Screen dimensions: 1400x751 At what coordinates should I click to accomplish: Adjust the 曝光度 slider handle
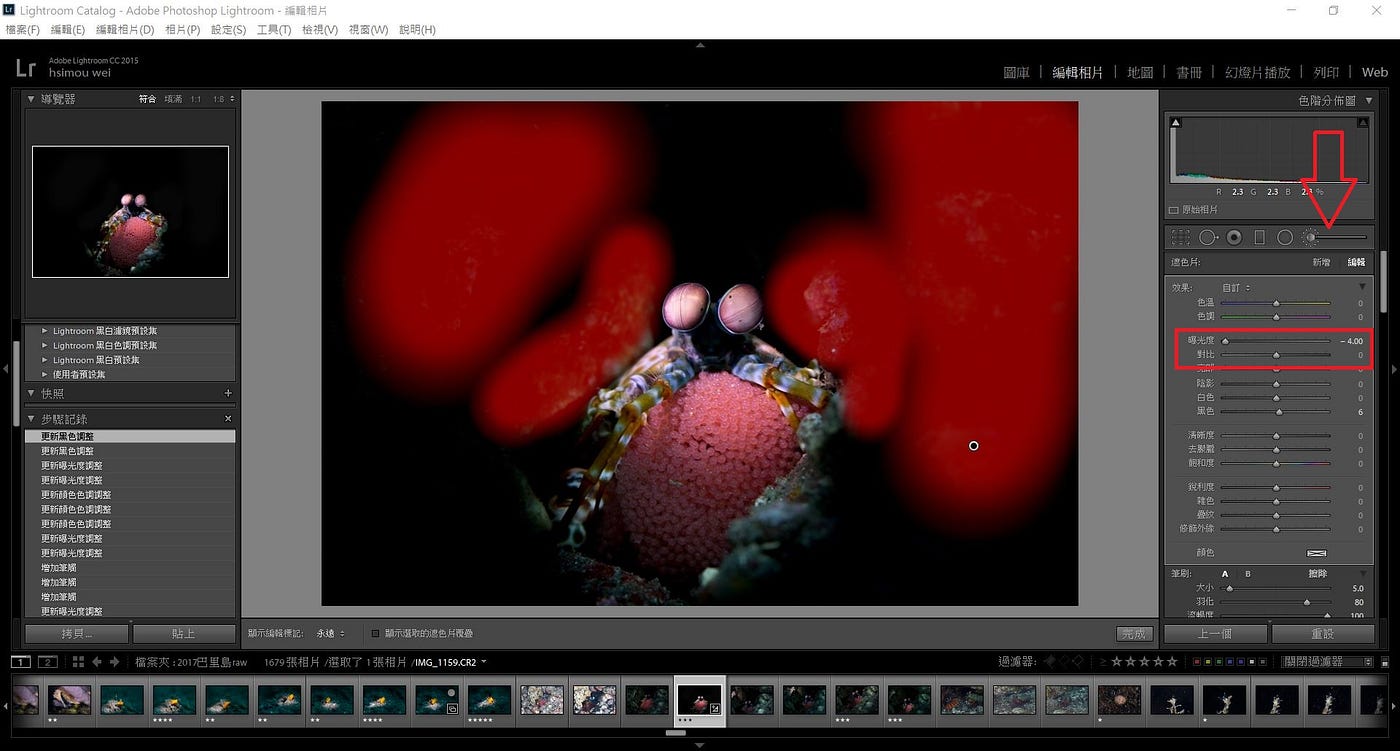1225,341
